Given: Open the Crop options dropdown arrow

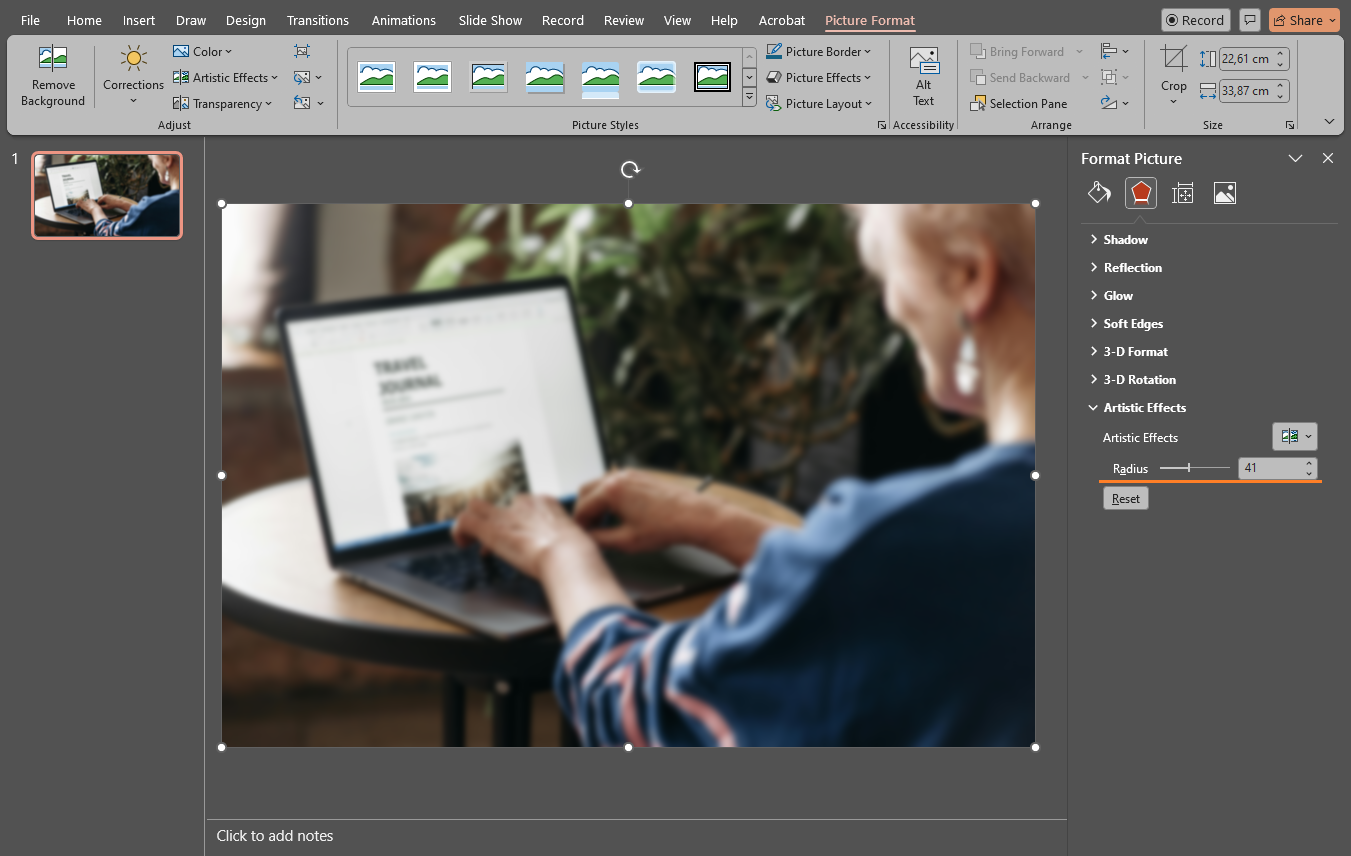Looking at the screenshot, I should coord(1174,101).
